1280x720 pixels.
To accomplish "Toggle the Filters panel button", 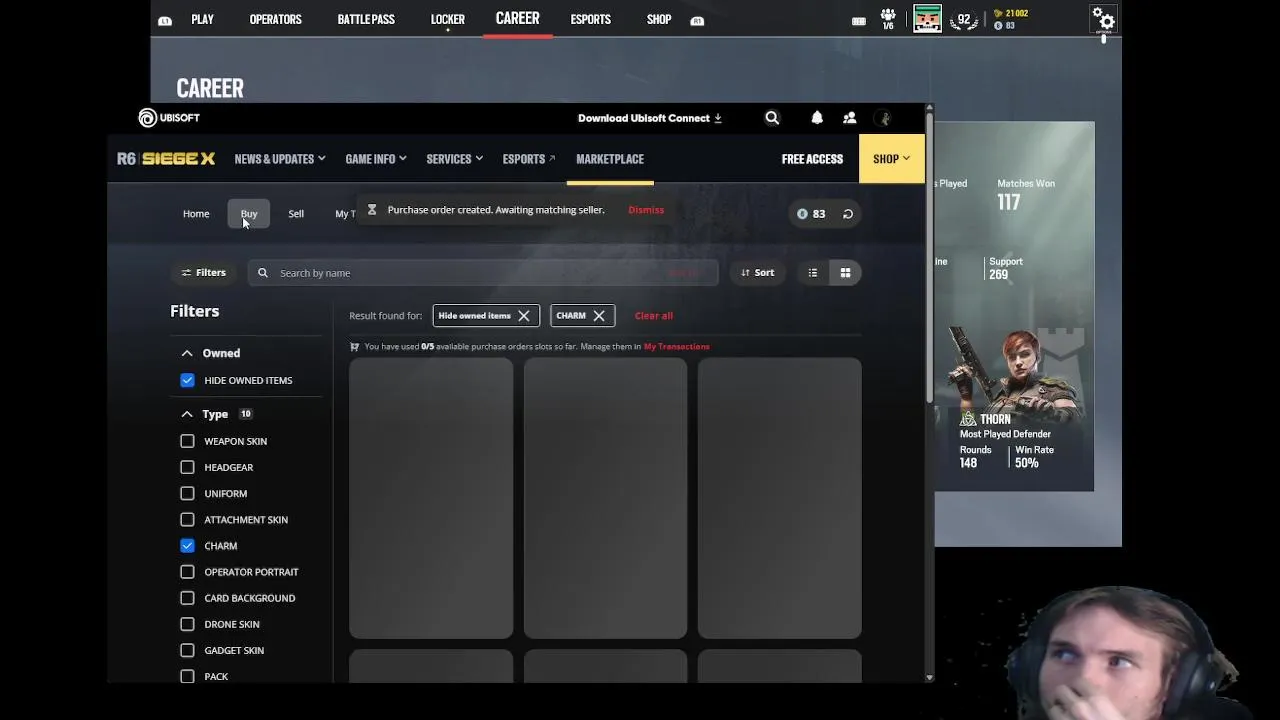I will [203, 273].
